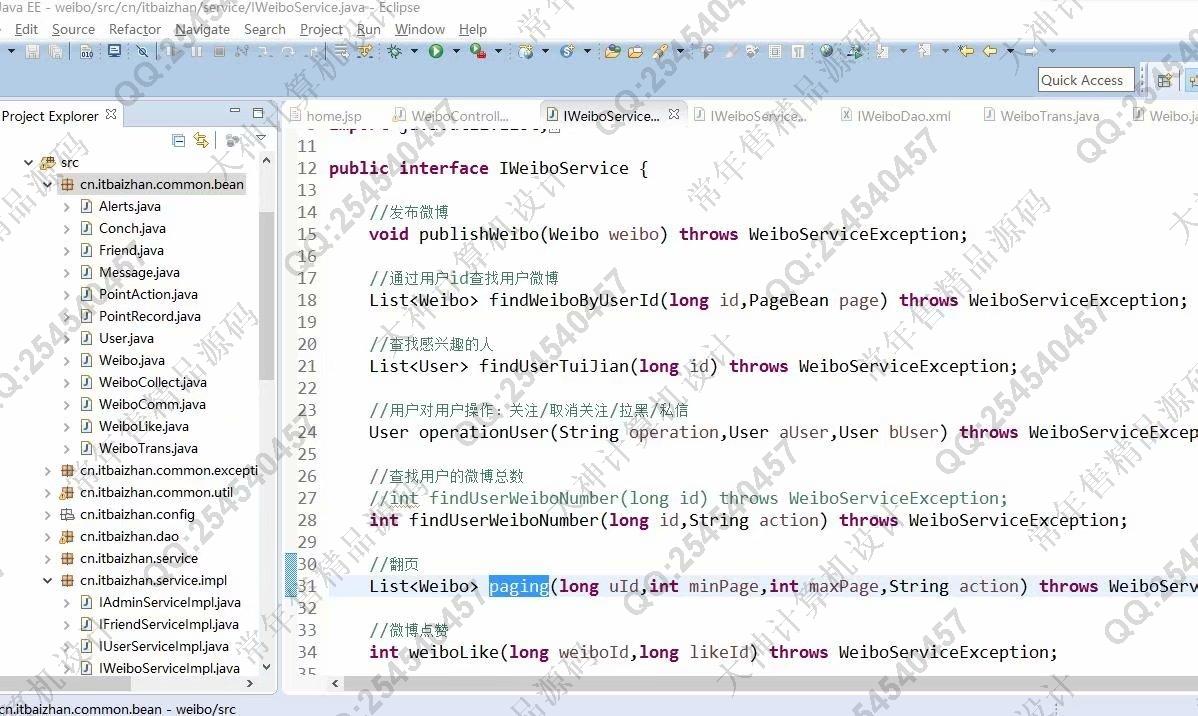Open the External Tools dropdown arrow
Image resolution: width=1198 pixels, height=716 pixels.
point(498,51)
